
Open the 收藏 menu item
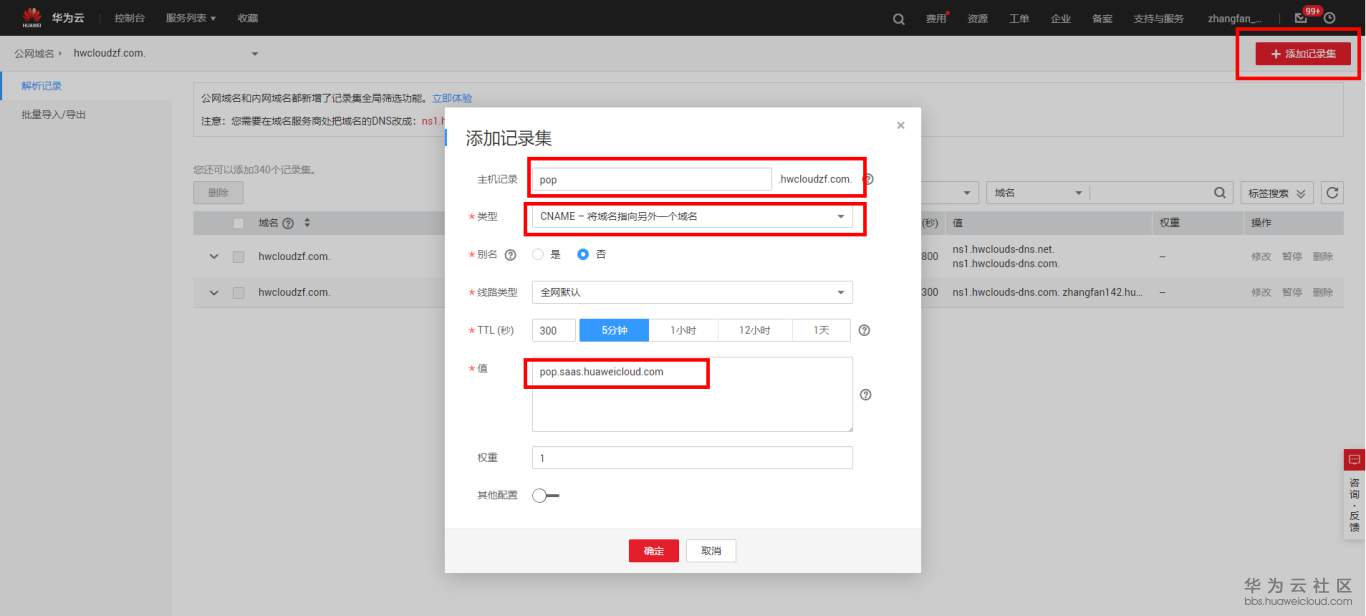[x=247, y=18]
